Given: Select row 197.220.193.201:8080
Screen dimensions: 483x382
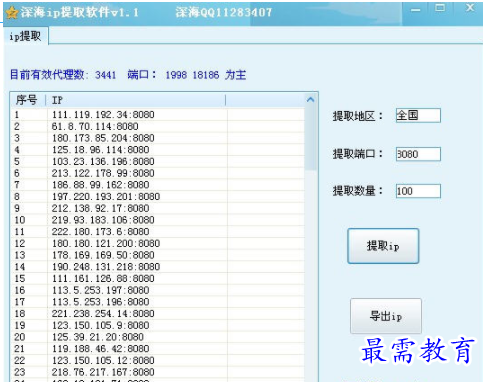Looking at the screenshot, I should click(x=158, y=196).
